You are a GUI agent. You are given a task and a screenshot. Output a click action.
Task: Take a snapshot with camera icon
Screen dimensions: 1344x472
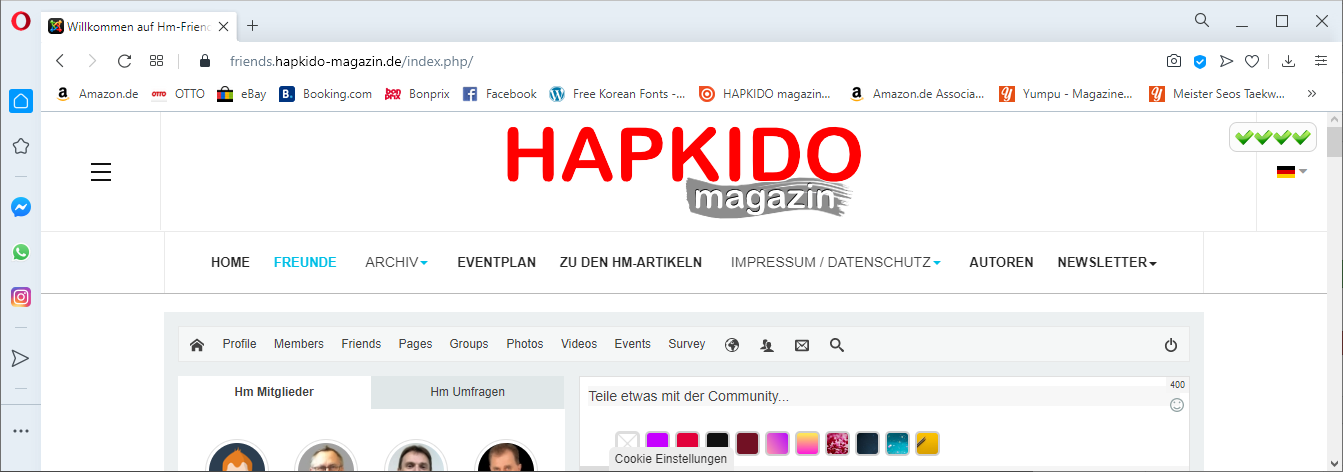click(1174, 61)
